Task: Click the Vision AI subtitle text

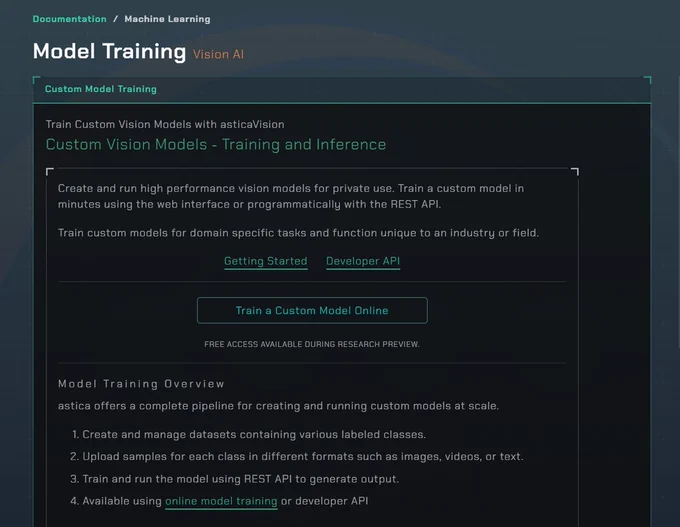Action: pyautogui.click(x=218, y=54)
